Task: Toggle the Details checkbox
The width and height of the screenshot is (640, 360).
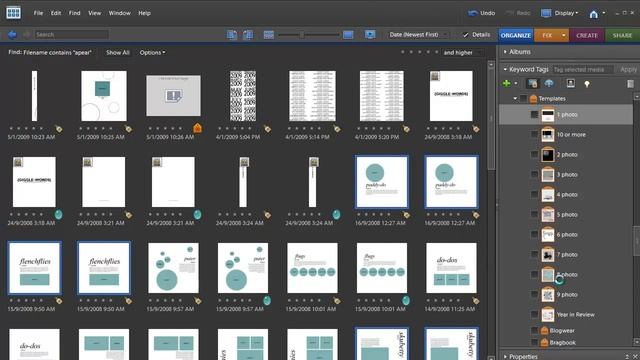Action: click(x=466, y=35)
